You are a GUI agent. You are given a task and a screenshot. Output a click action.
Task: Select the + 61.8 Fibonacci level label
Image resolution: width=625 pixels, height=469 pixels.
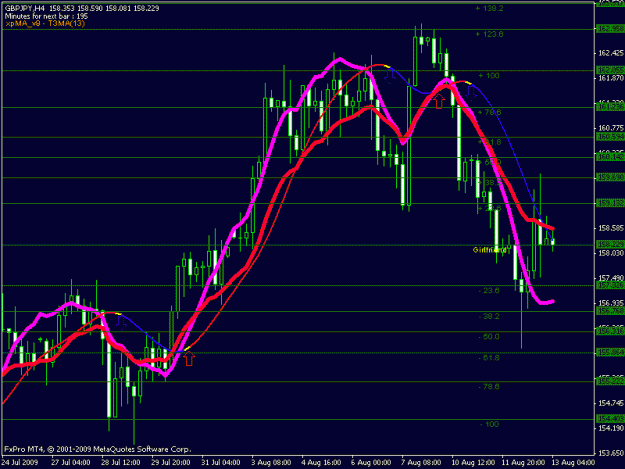(489, 142)
